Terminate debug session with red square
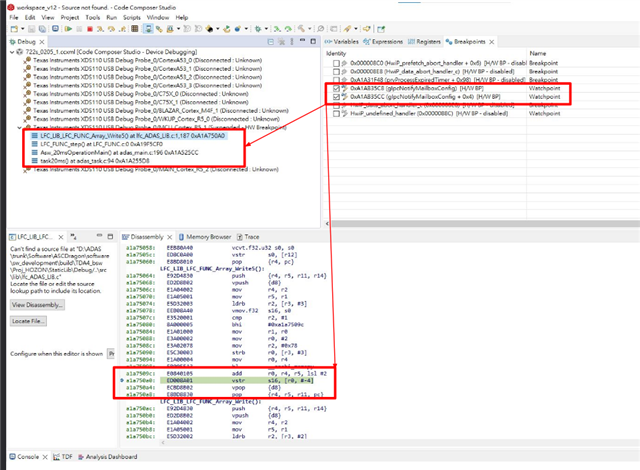The image size is (640, 470). click(x=90, y=29)
